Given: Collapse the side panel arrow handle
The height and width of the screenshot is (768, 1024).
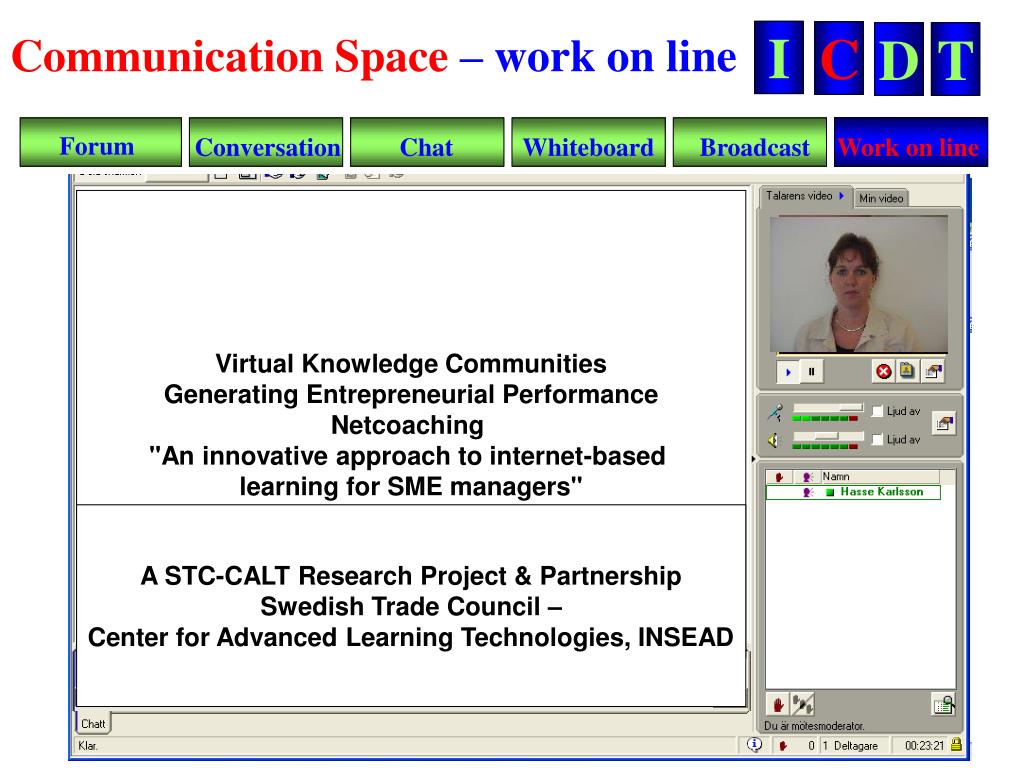Looking at the screenshot, I should pyautogui.click(x=753, y=459).
